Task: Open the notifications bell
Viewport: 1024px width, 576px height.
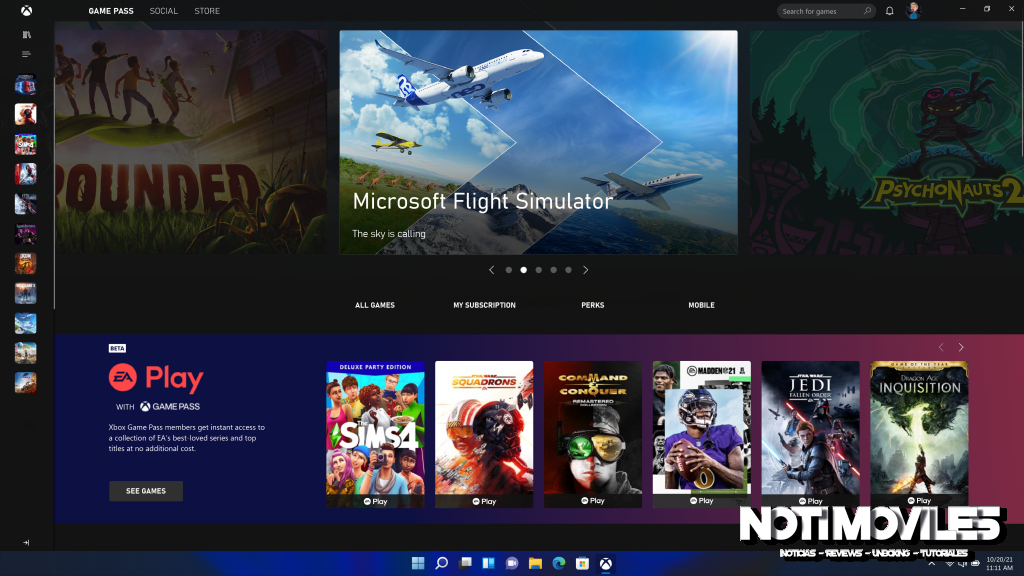Action: pyautogui.click(x=889, y=10)
